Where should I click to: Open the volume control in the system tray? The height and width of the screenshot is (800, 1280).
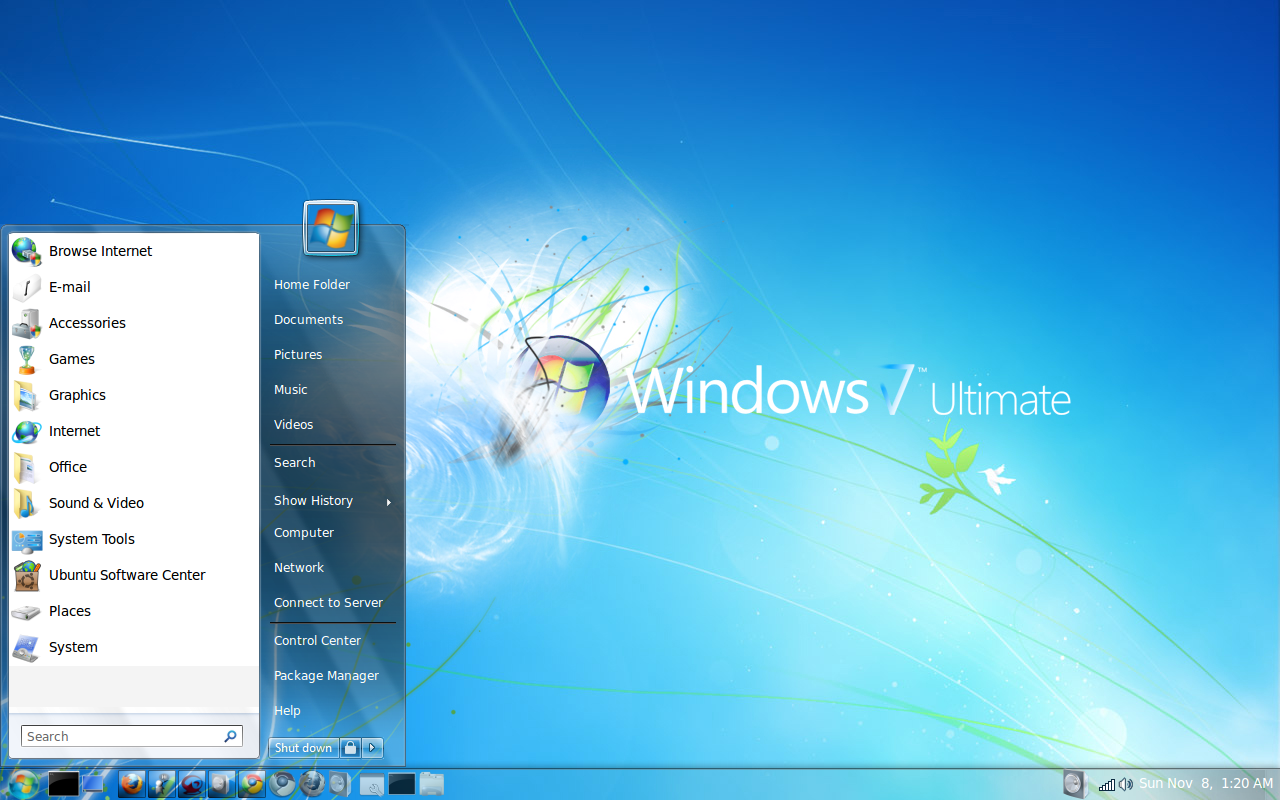pos(1126,784)
